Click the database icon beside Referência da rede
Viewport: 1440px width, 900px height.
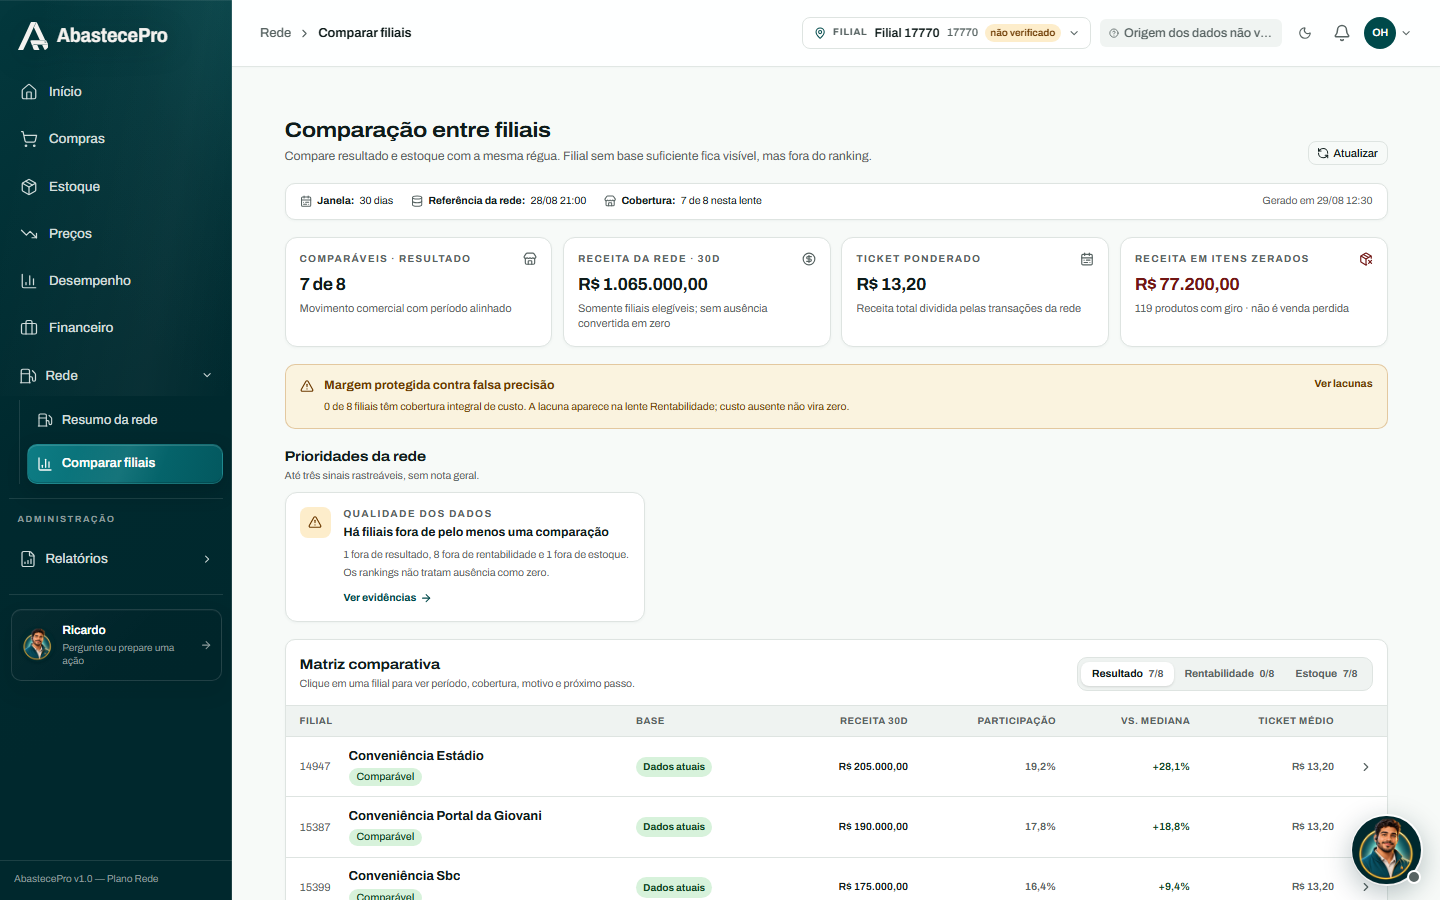pyautogui.click(x=417, y=201)
